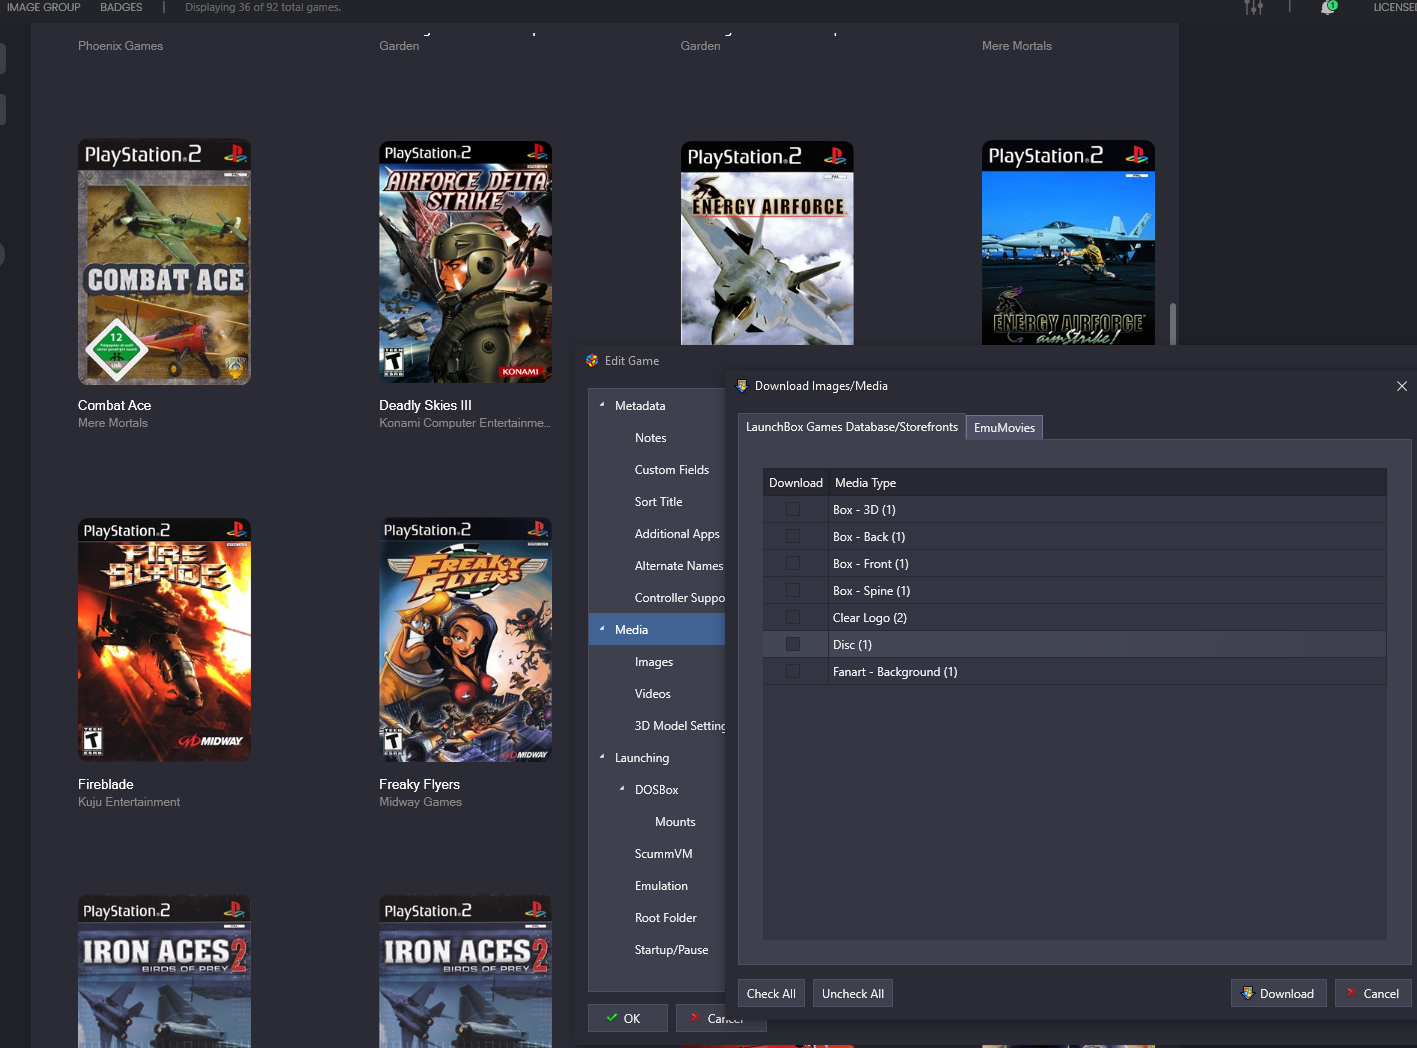Image resolution: width=1417 pixels, height=1048 pixels.
Task: Open the LICENSE menu item
Action: [1395, 7]
